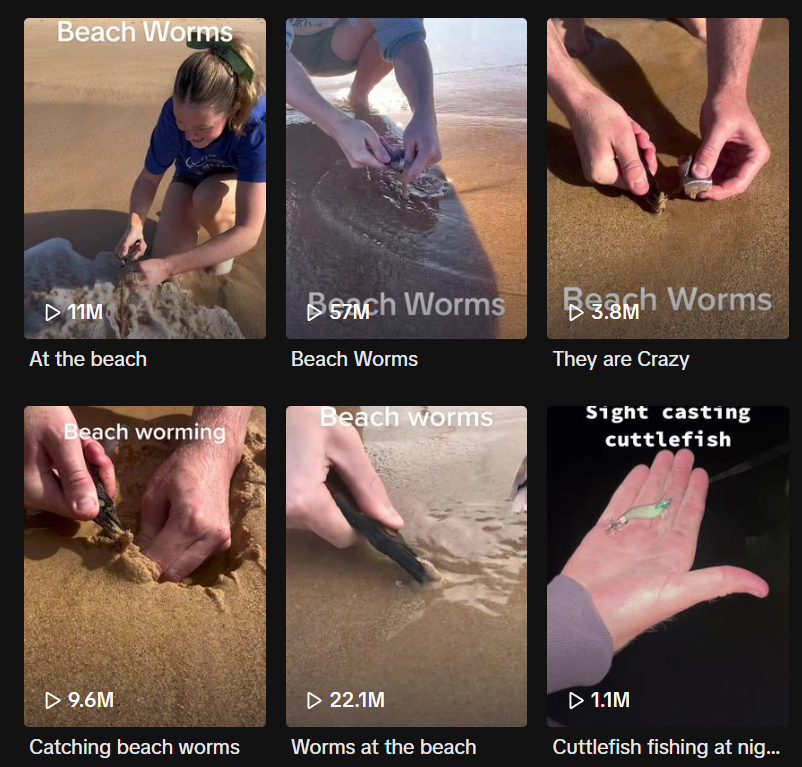Click play icon next to 1.1M views

click(576, 701)
